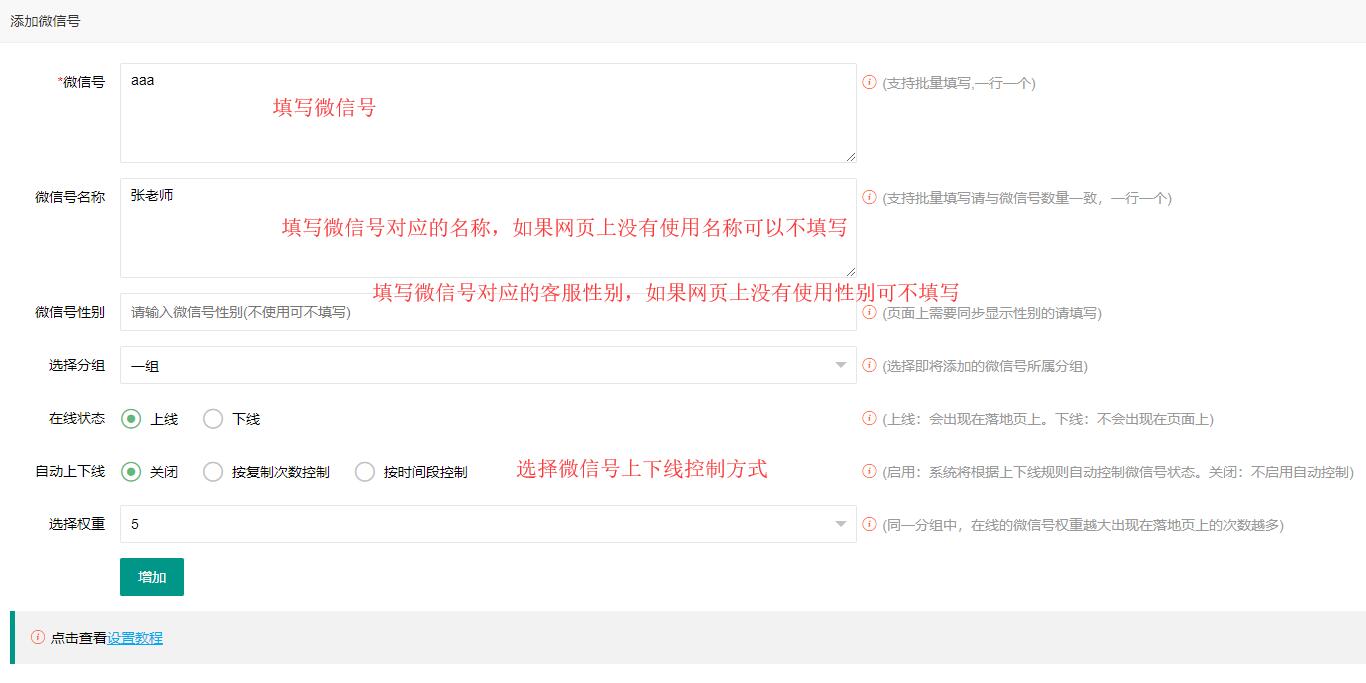Viewport: 1366px width, 683px height.
Task: Click the info icon beside 权重 hint
Action: 869,524
